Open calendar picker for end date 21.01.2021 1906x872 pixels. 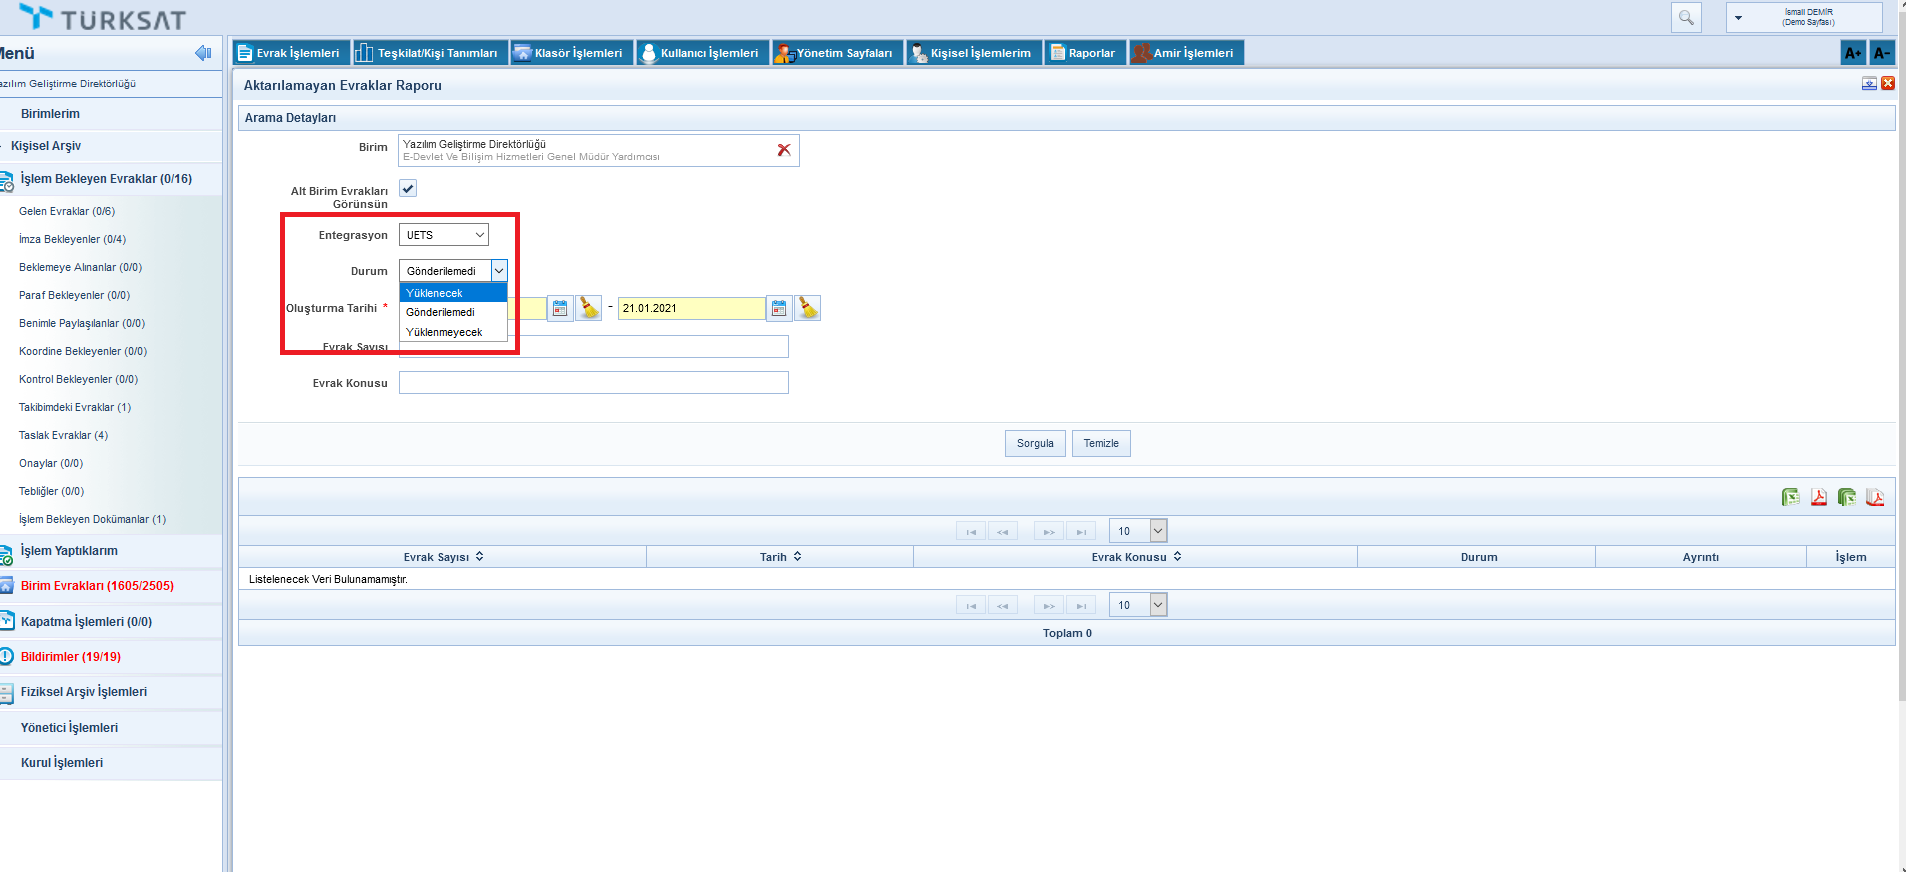[x=779, y=308]
